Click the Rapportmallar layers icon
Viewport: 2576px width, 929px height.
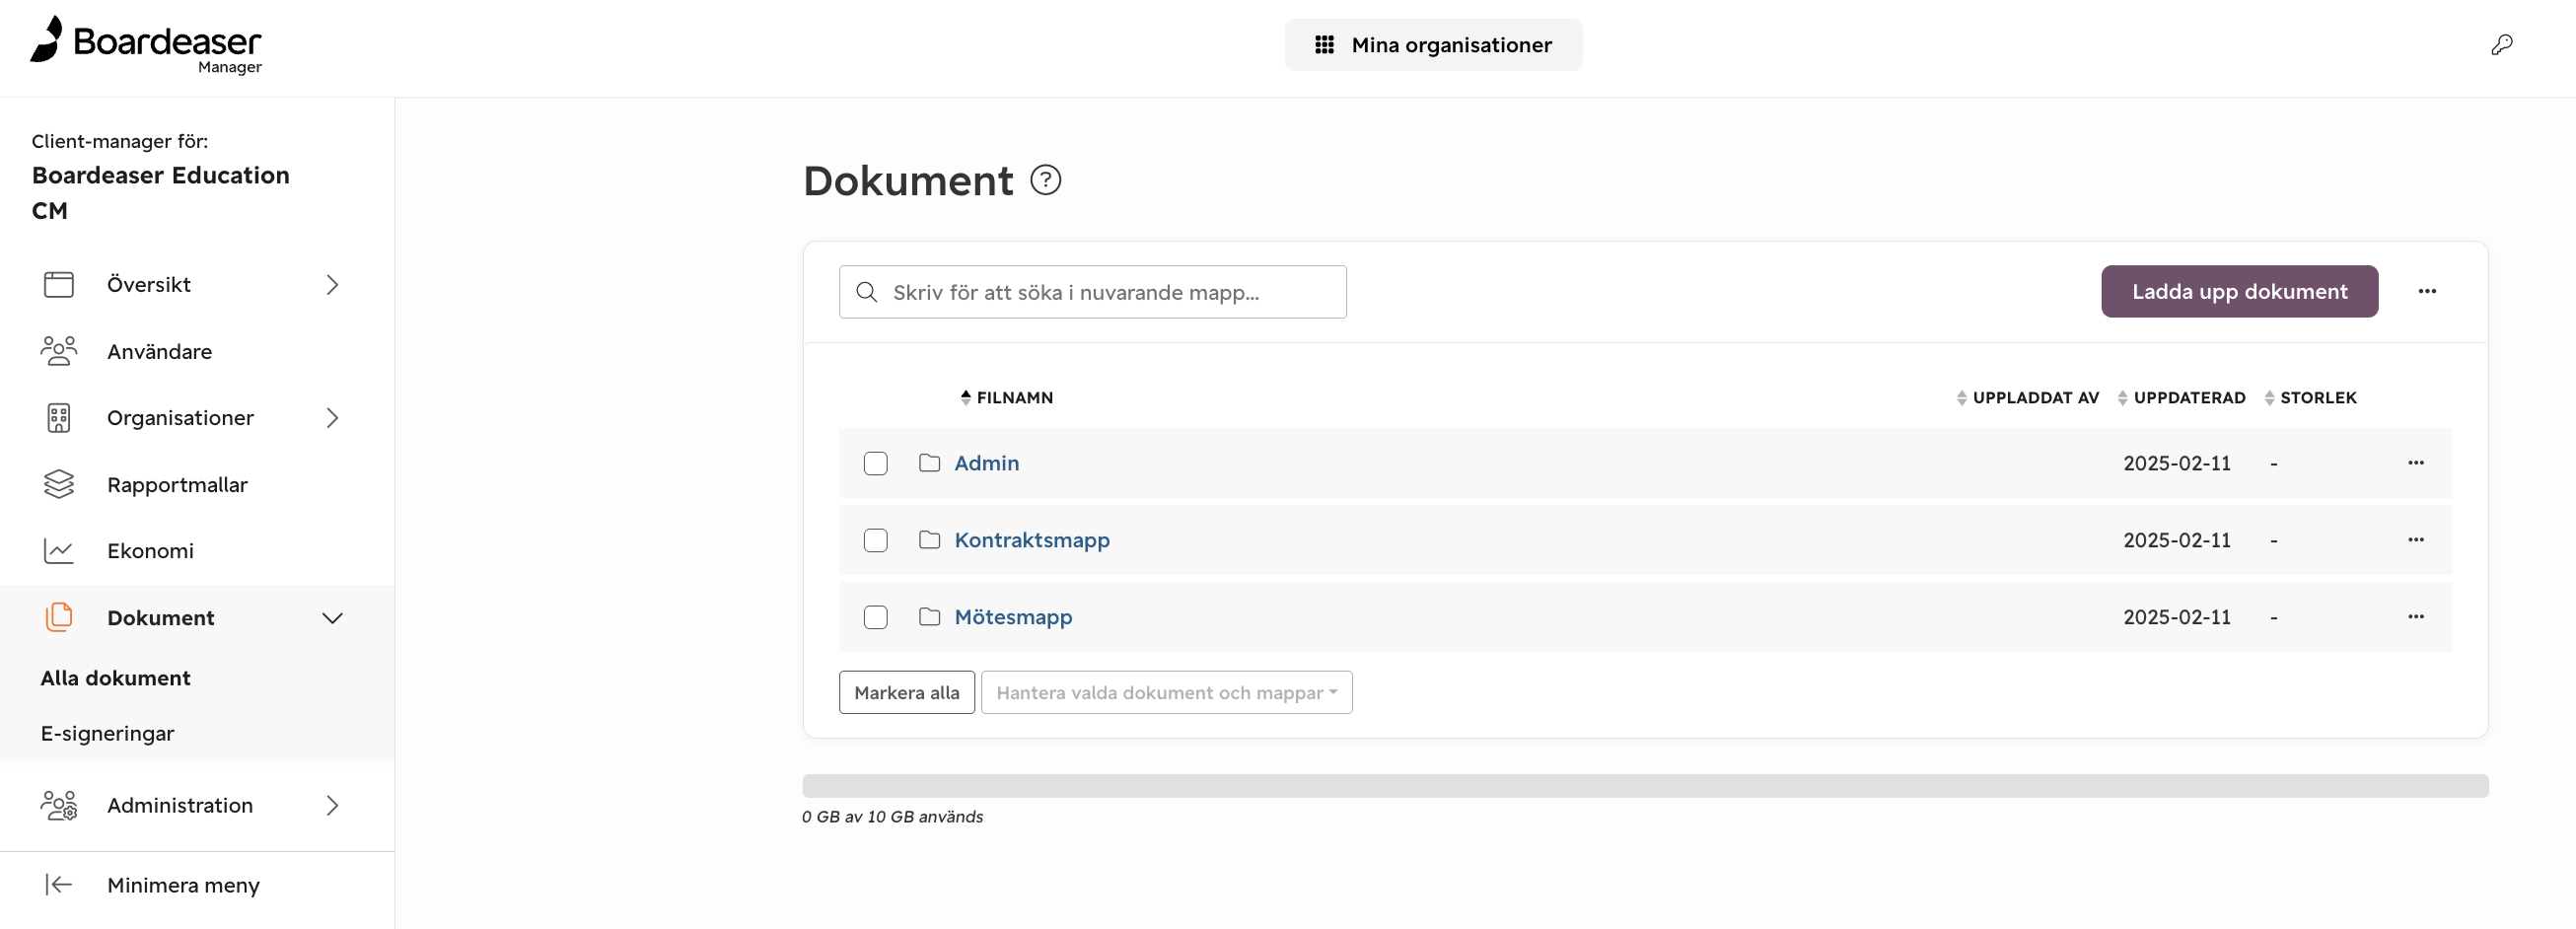pos(59,484)
